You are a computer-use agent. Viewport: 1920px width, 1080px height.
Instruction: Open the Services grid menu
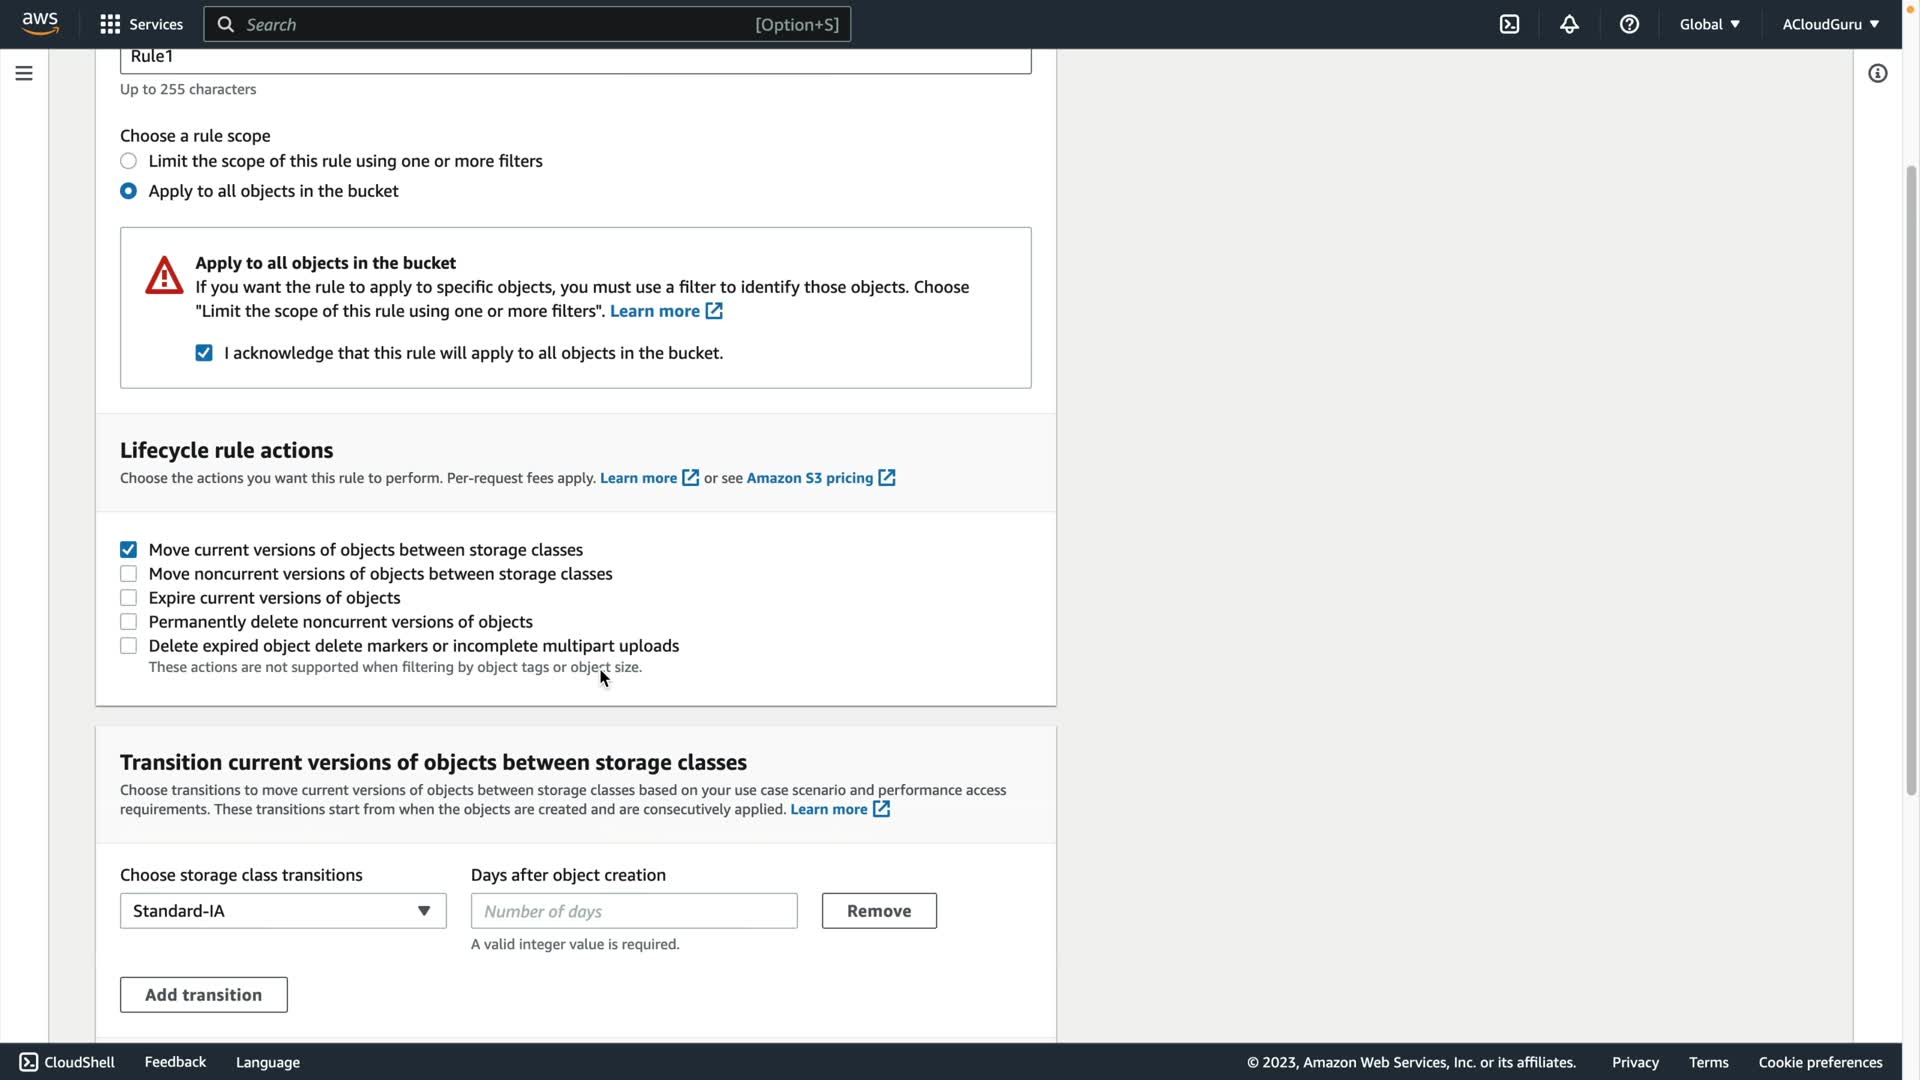[141, 24]
